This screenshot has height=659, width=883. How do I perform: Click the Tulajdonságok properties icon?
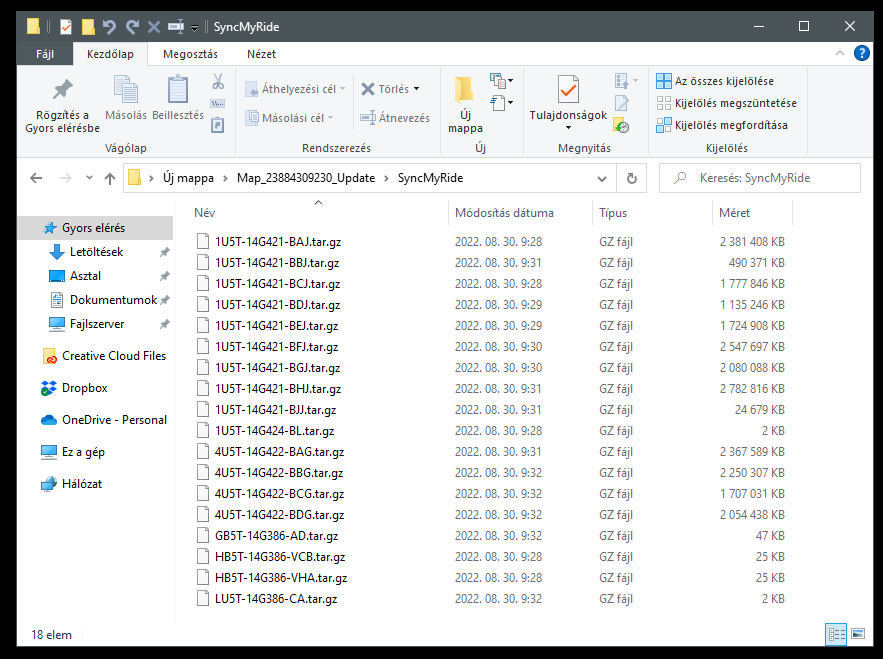tap(568, 90)
